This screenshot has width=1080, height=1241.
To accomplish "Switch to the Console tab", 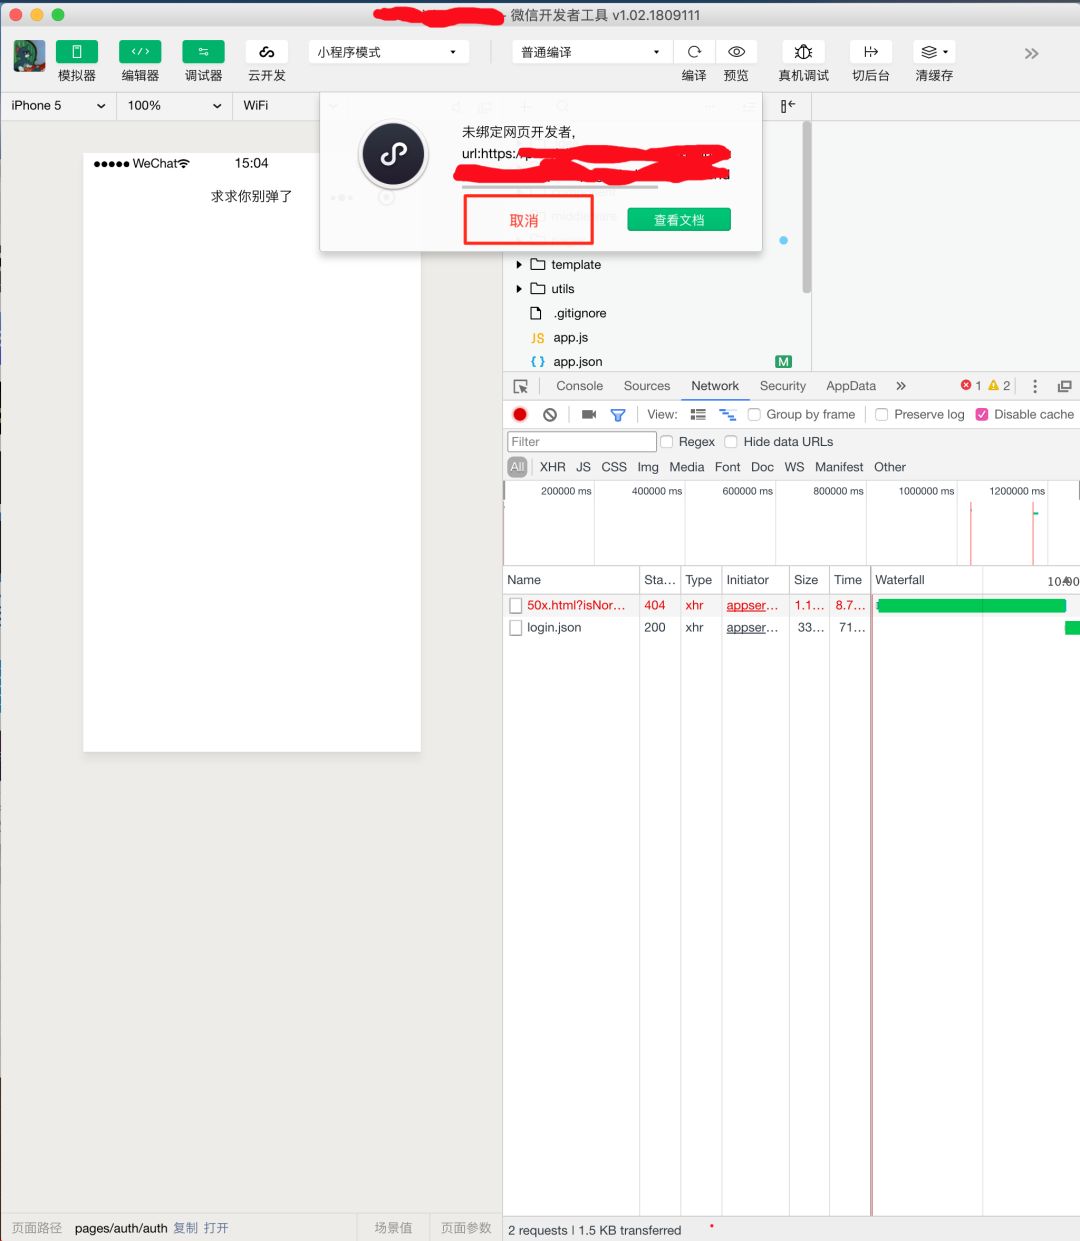I will point(580,386).
